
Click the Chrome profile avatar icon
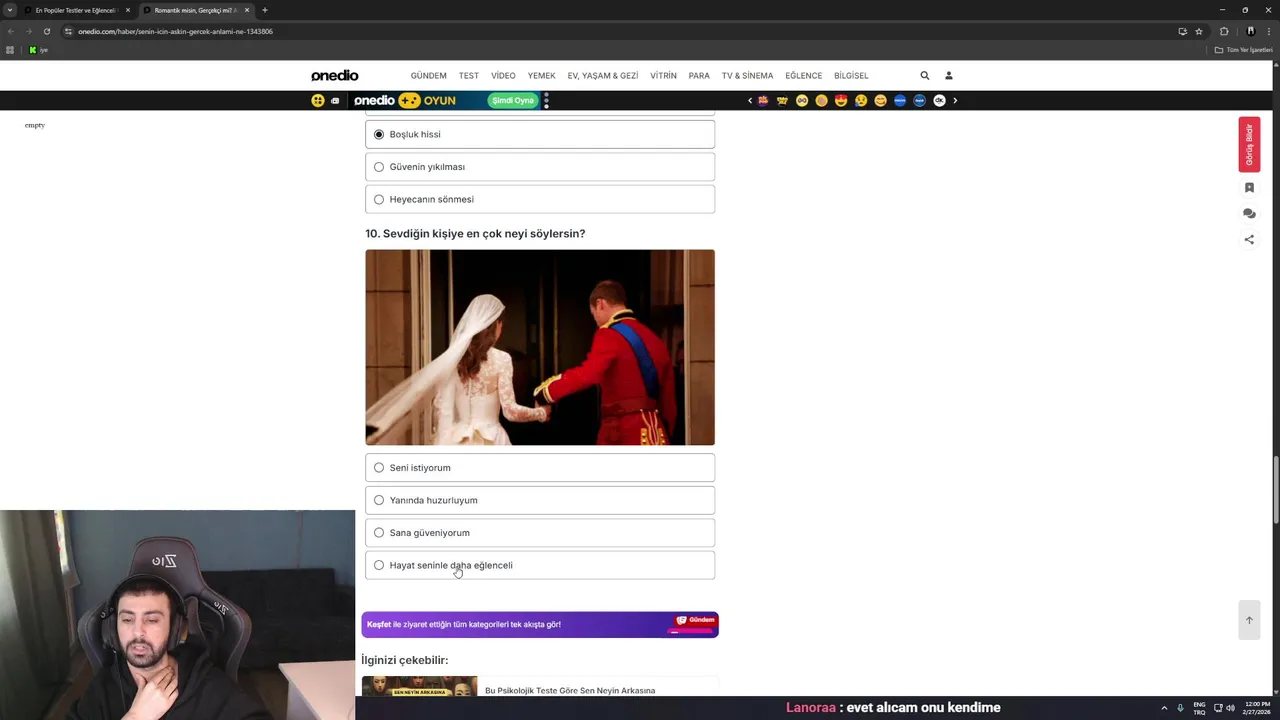1250,31
